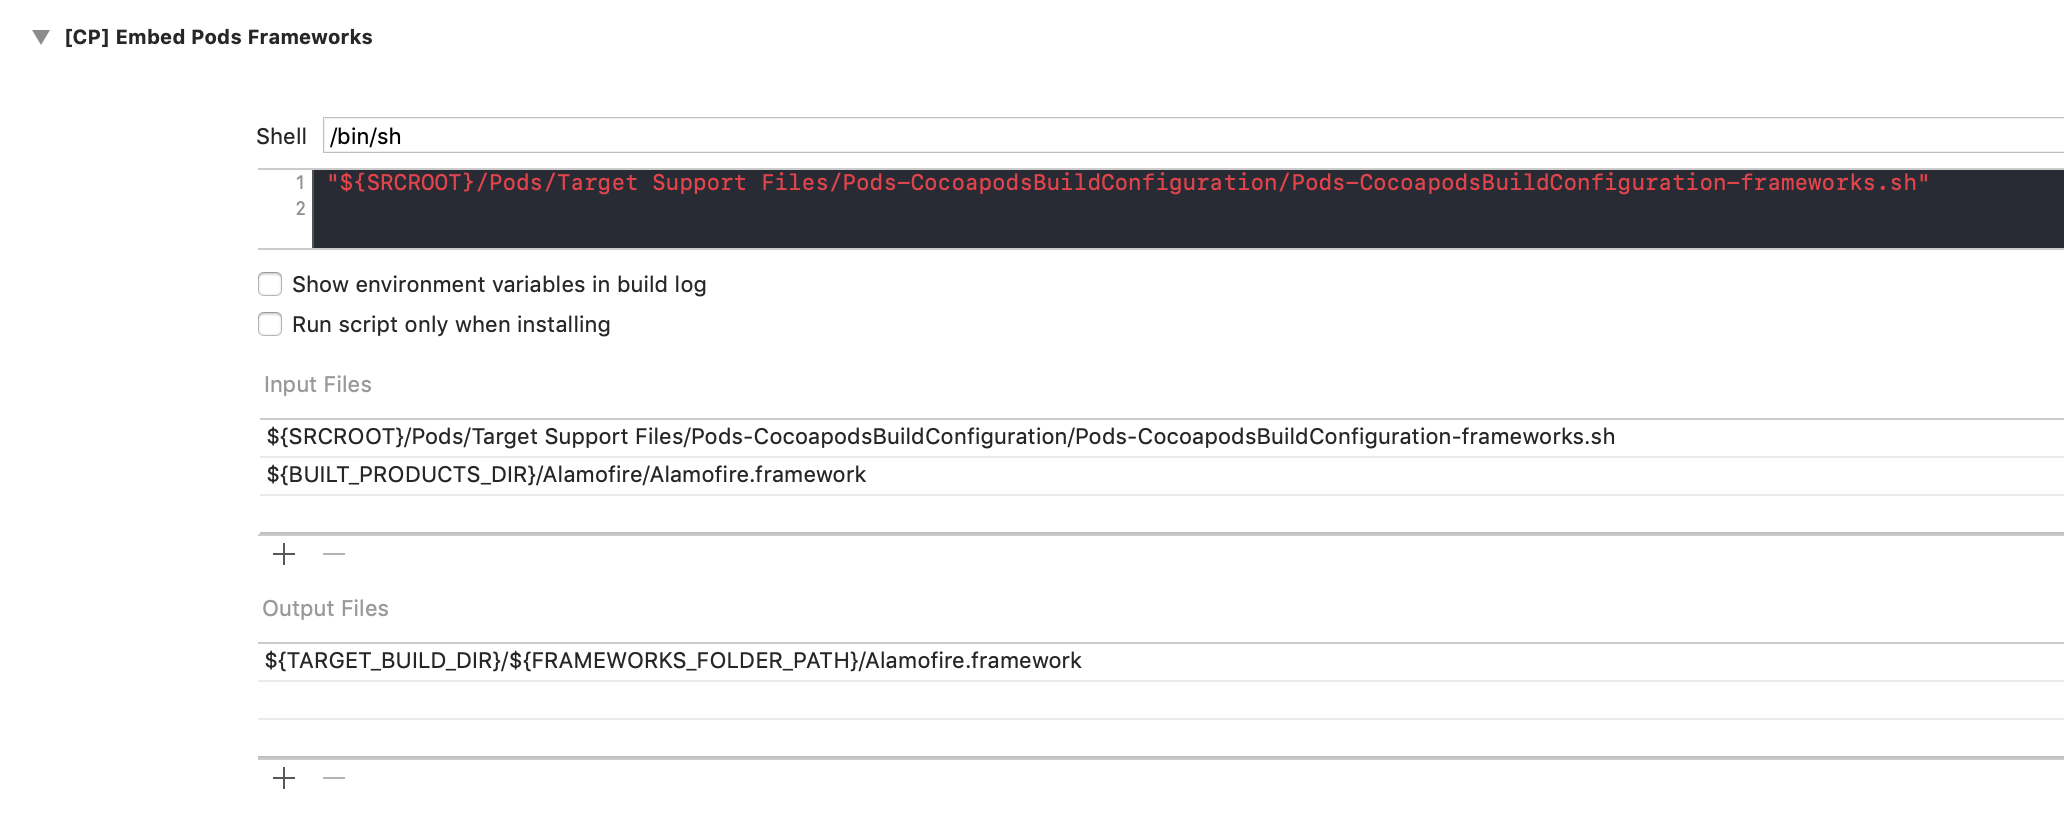This screenshot has width=2064, height=824.
Task: Click the Shell label
Action: (x=281, y=136)
